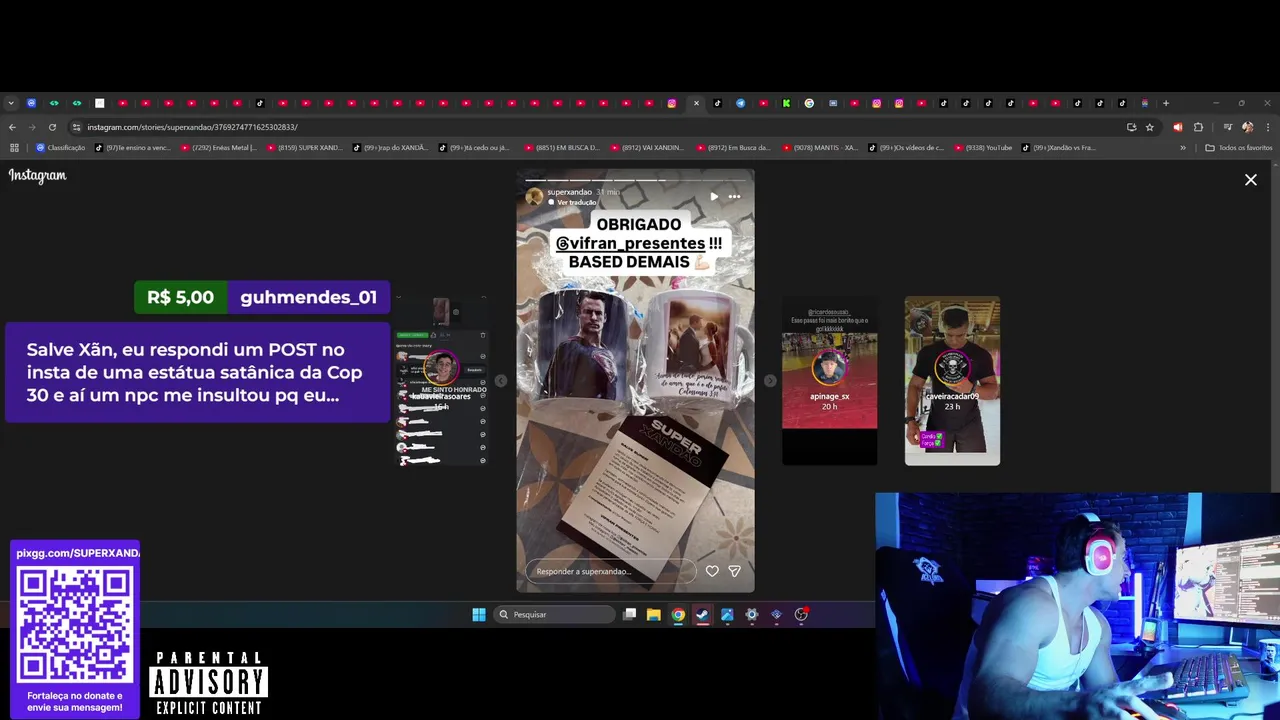Switch to the Telegram tab
Image resolution: width=1280 pixels, height=720 pixels.
click(740, 103)
